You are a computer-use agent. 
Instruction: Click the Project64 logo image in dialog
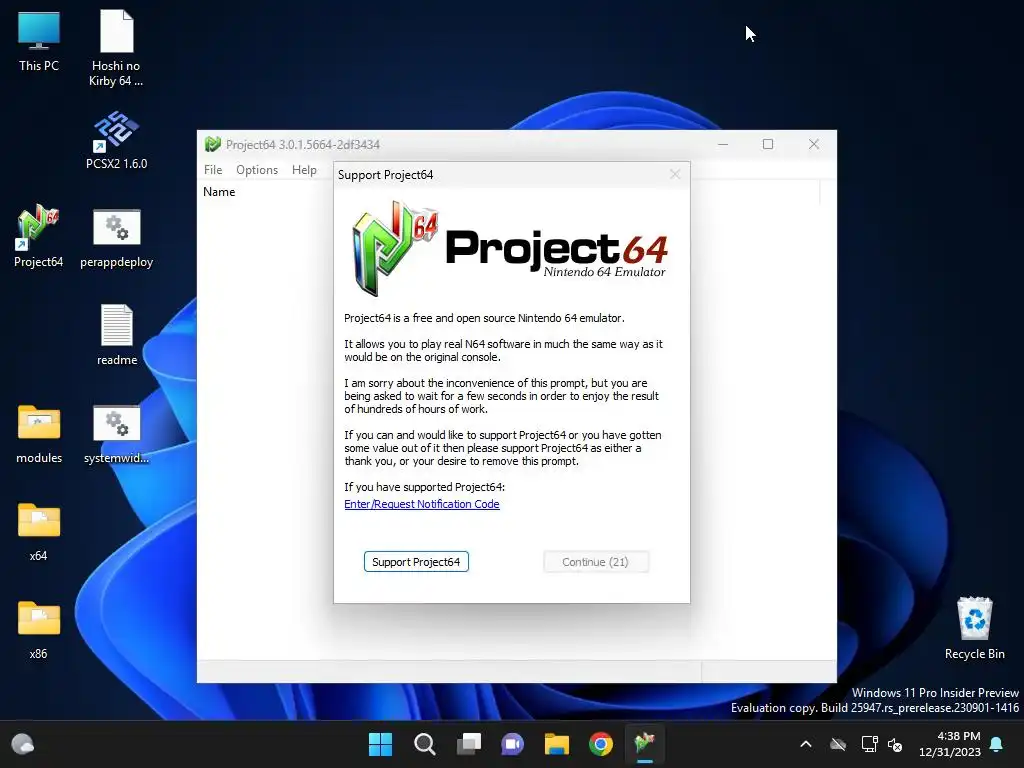[x=511, y=248]
